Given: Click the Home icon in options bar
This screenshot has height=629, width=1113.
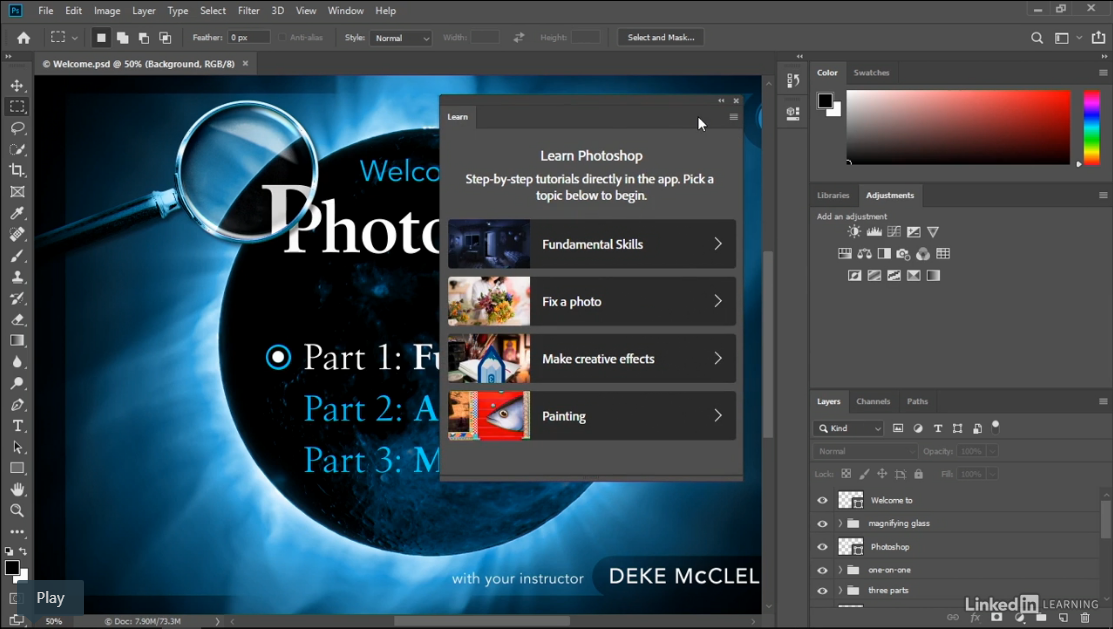Looking at the screenshot, I should point(23,38).
